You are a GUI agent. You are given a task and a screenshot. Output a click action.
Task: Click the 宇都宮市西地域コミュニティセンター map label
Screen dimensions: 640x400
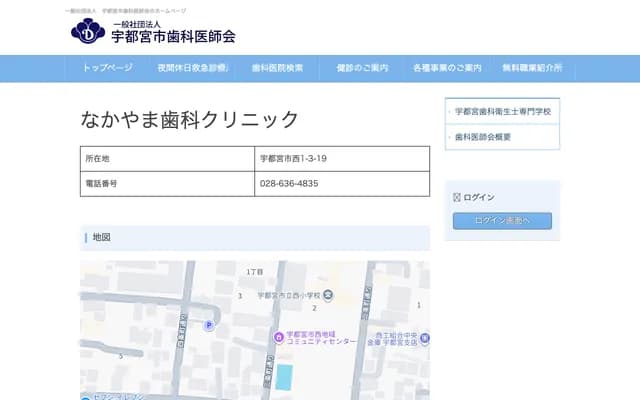tap(321, 338)
